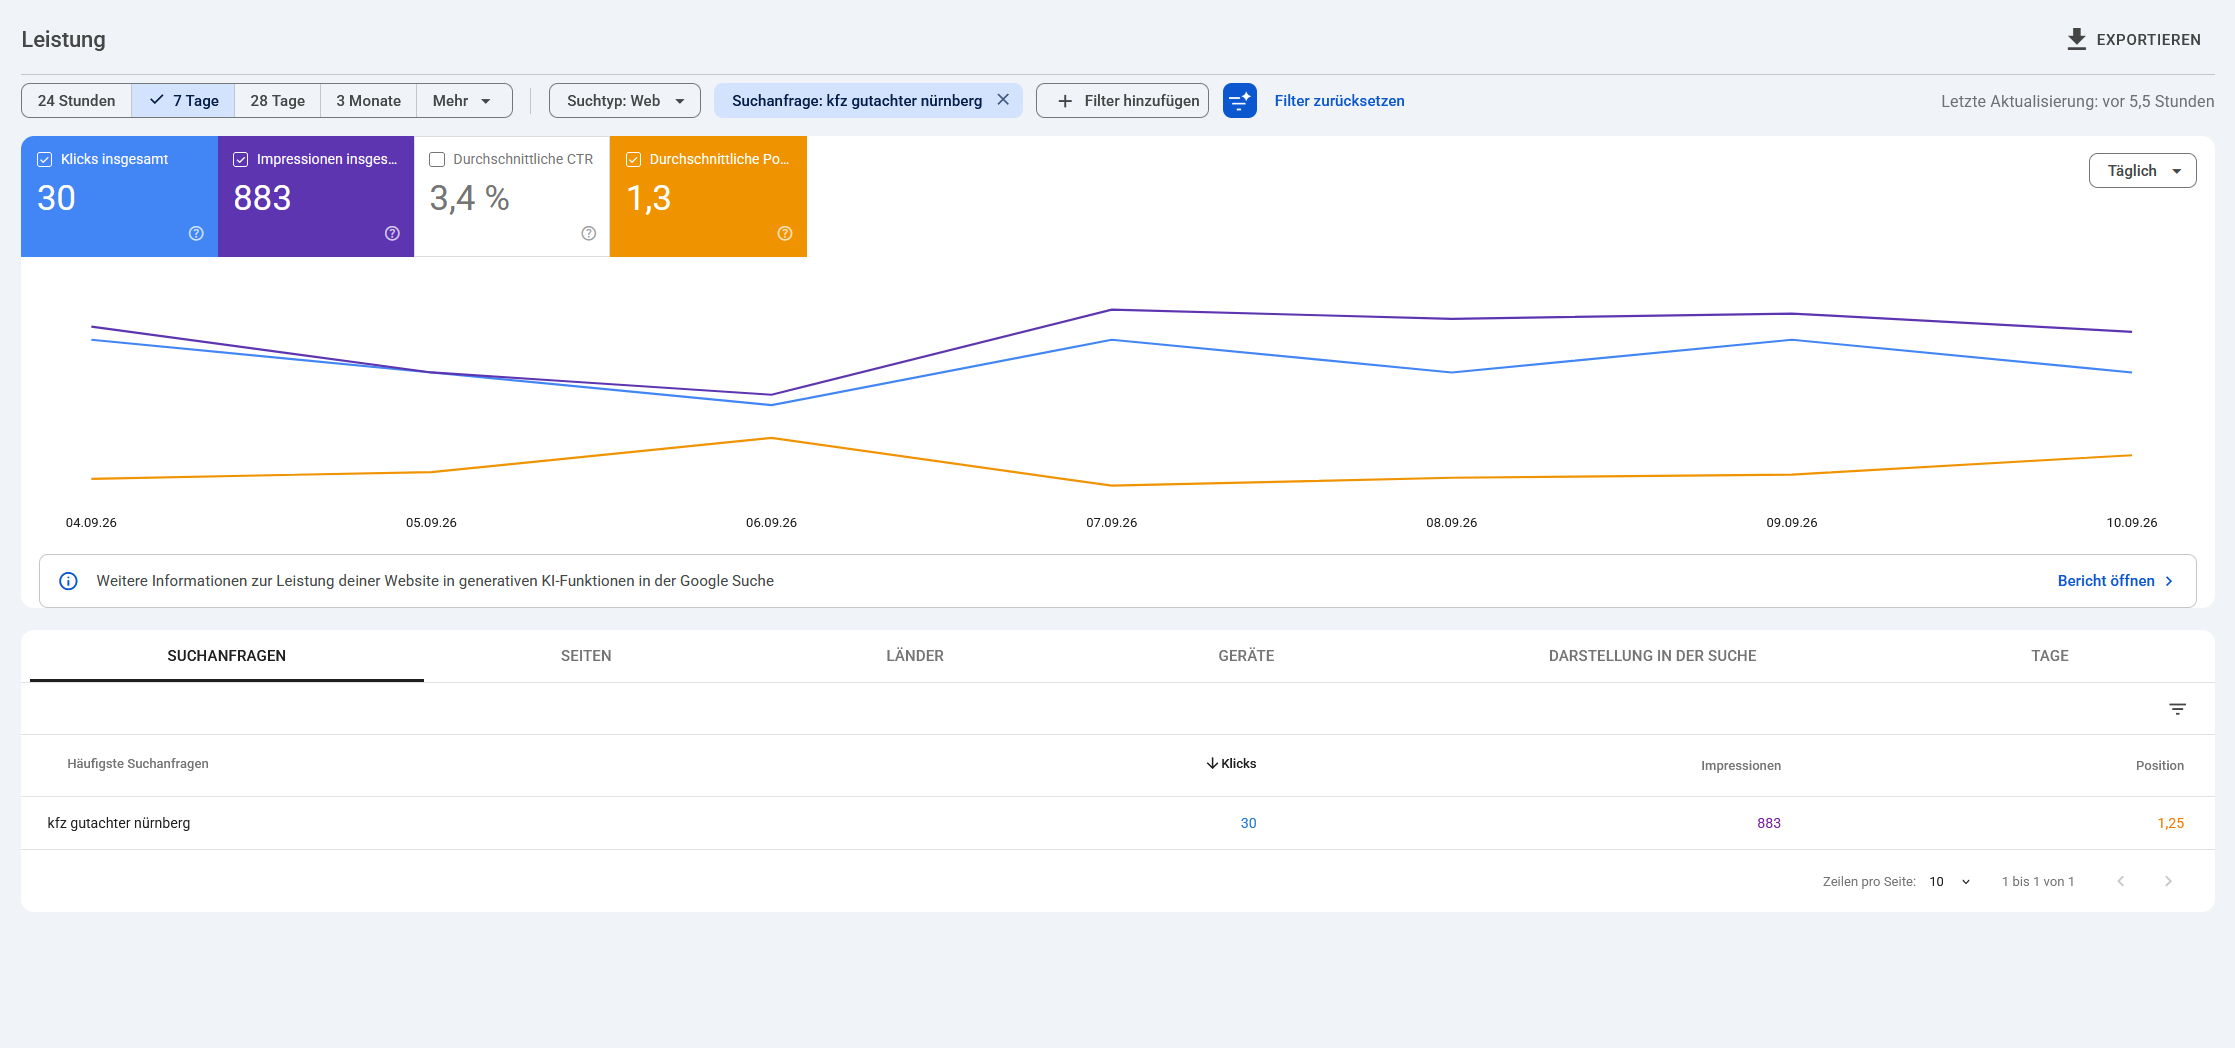Click the kfz gutachter nürnberg table row
2235x1048 pixels.
(x=1117, y=823)
